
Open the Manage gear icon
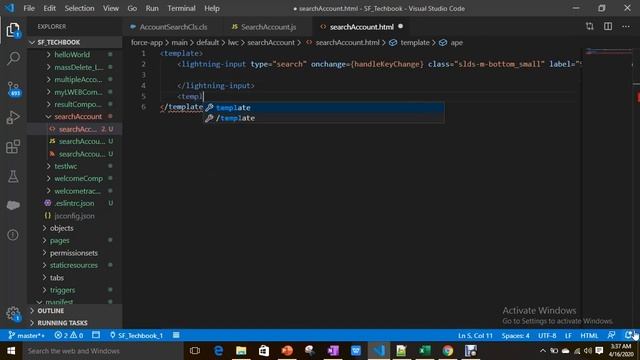(13, 313)
